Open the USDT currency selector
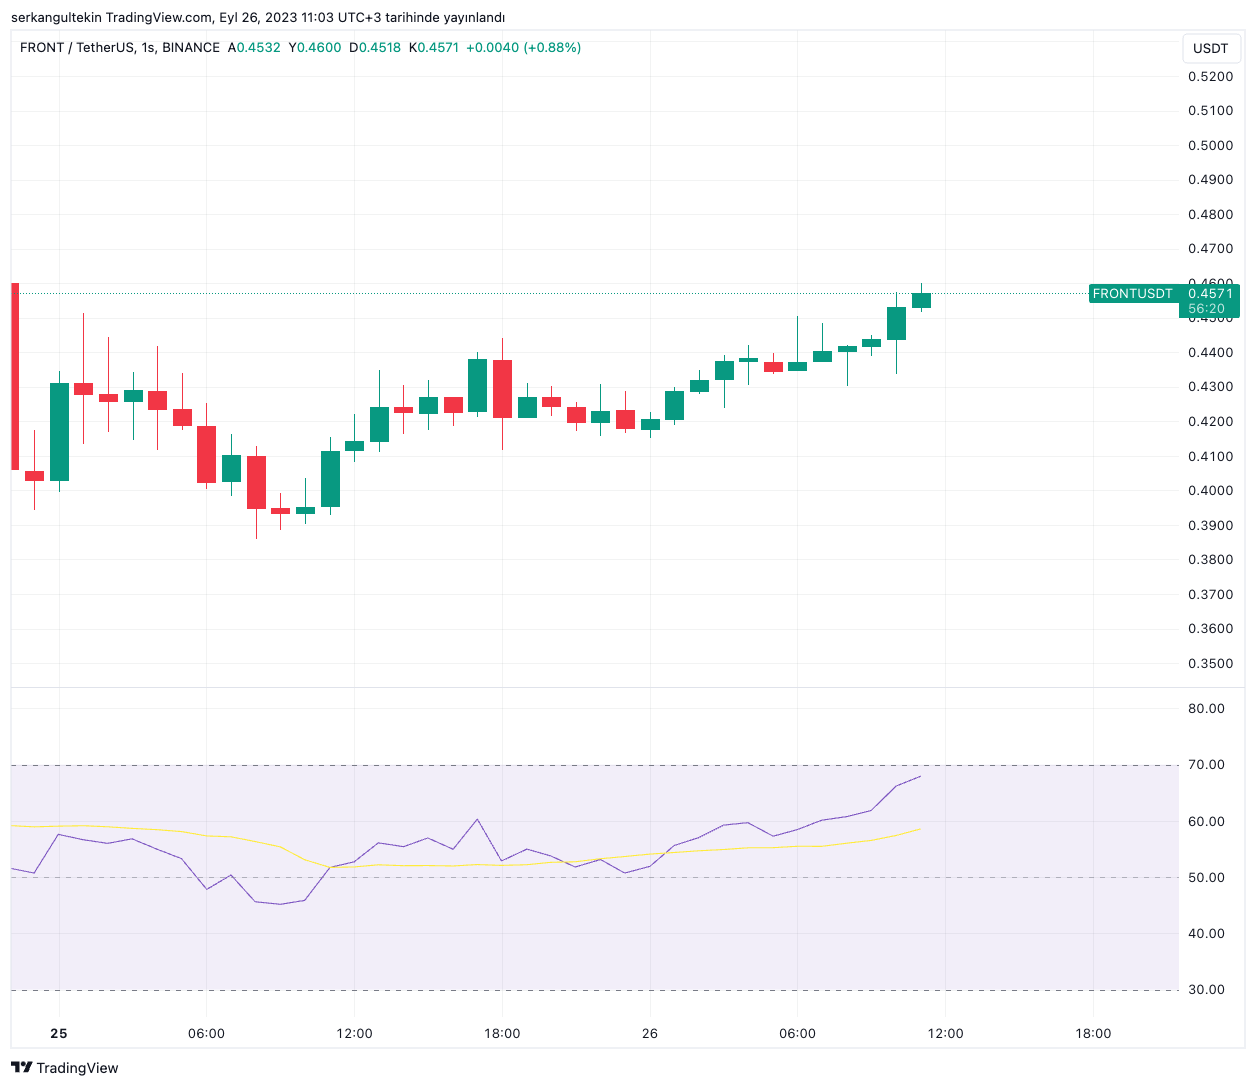 (x=1210, y=48)
